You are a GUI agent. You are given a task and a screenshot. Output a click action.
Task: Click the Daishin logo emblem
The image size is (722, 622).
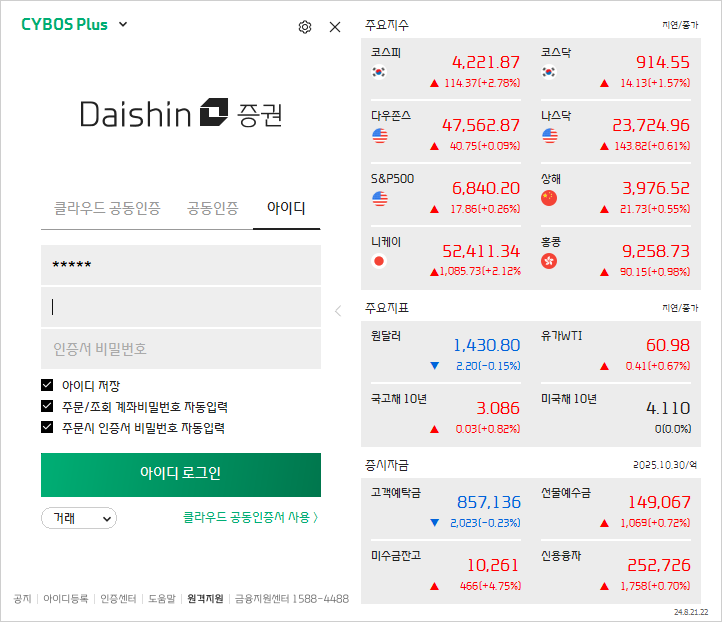(214, 112)
